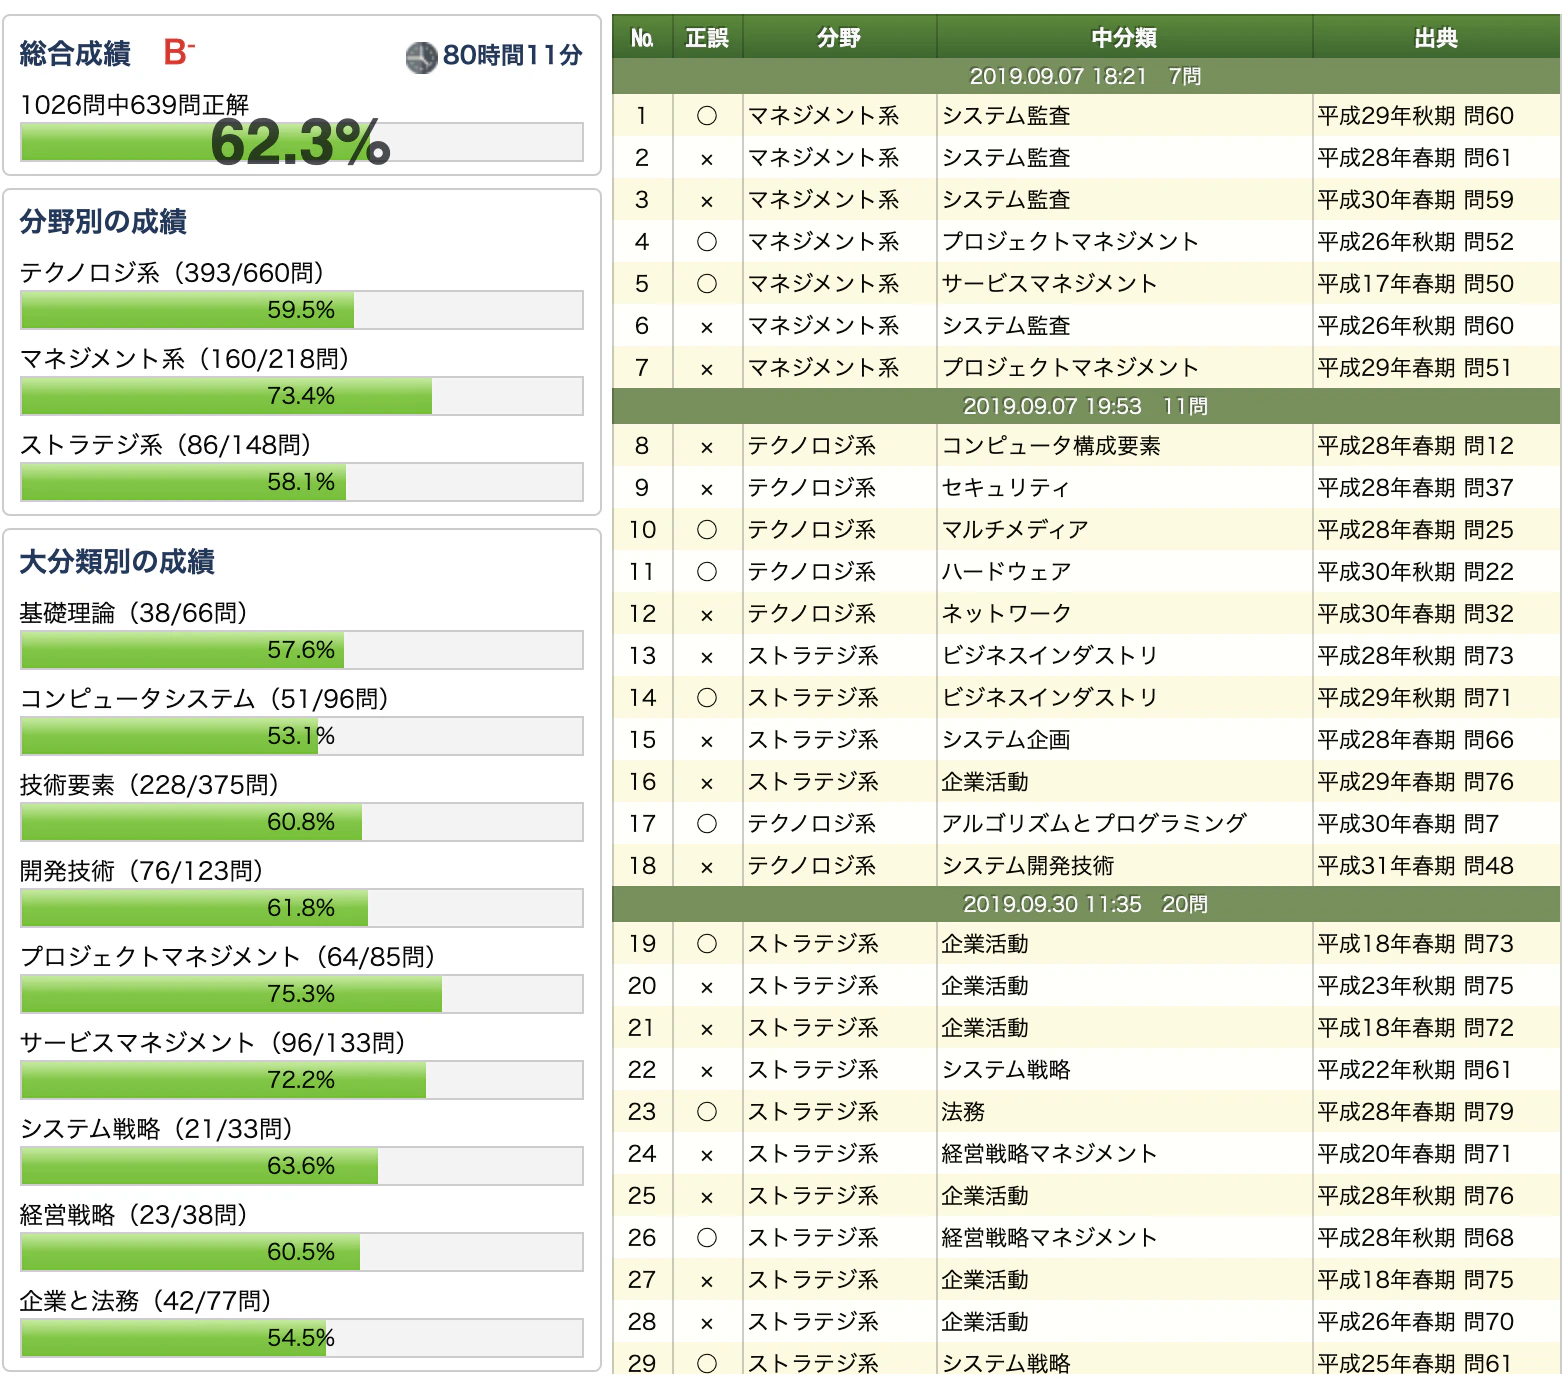Open source 平成30年春期 問59
This screenshot has width=1562, height=1384.
1415,200
